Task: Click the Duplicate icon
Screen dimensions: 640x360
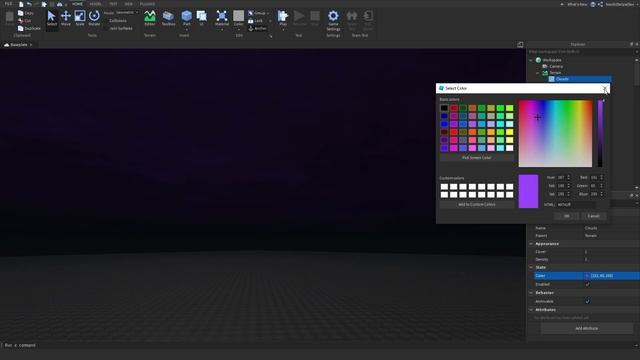Action: coord(20,29)
